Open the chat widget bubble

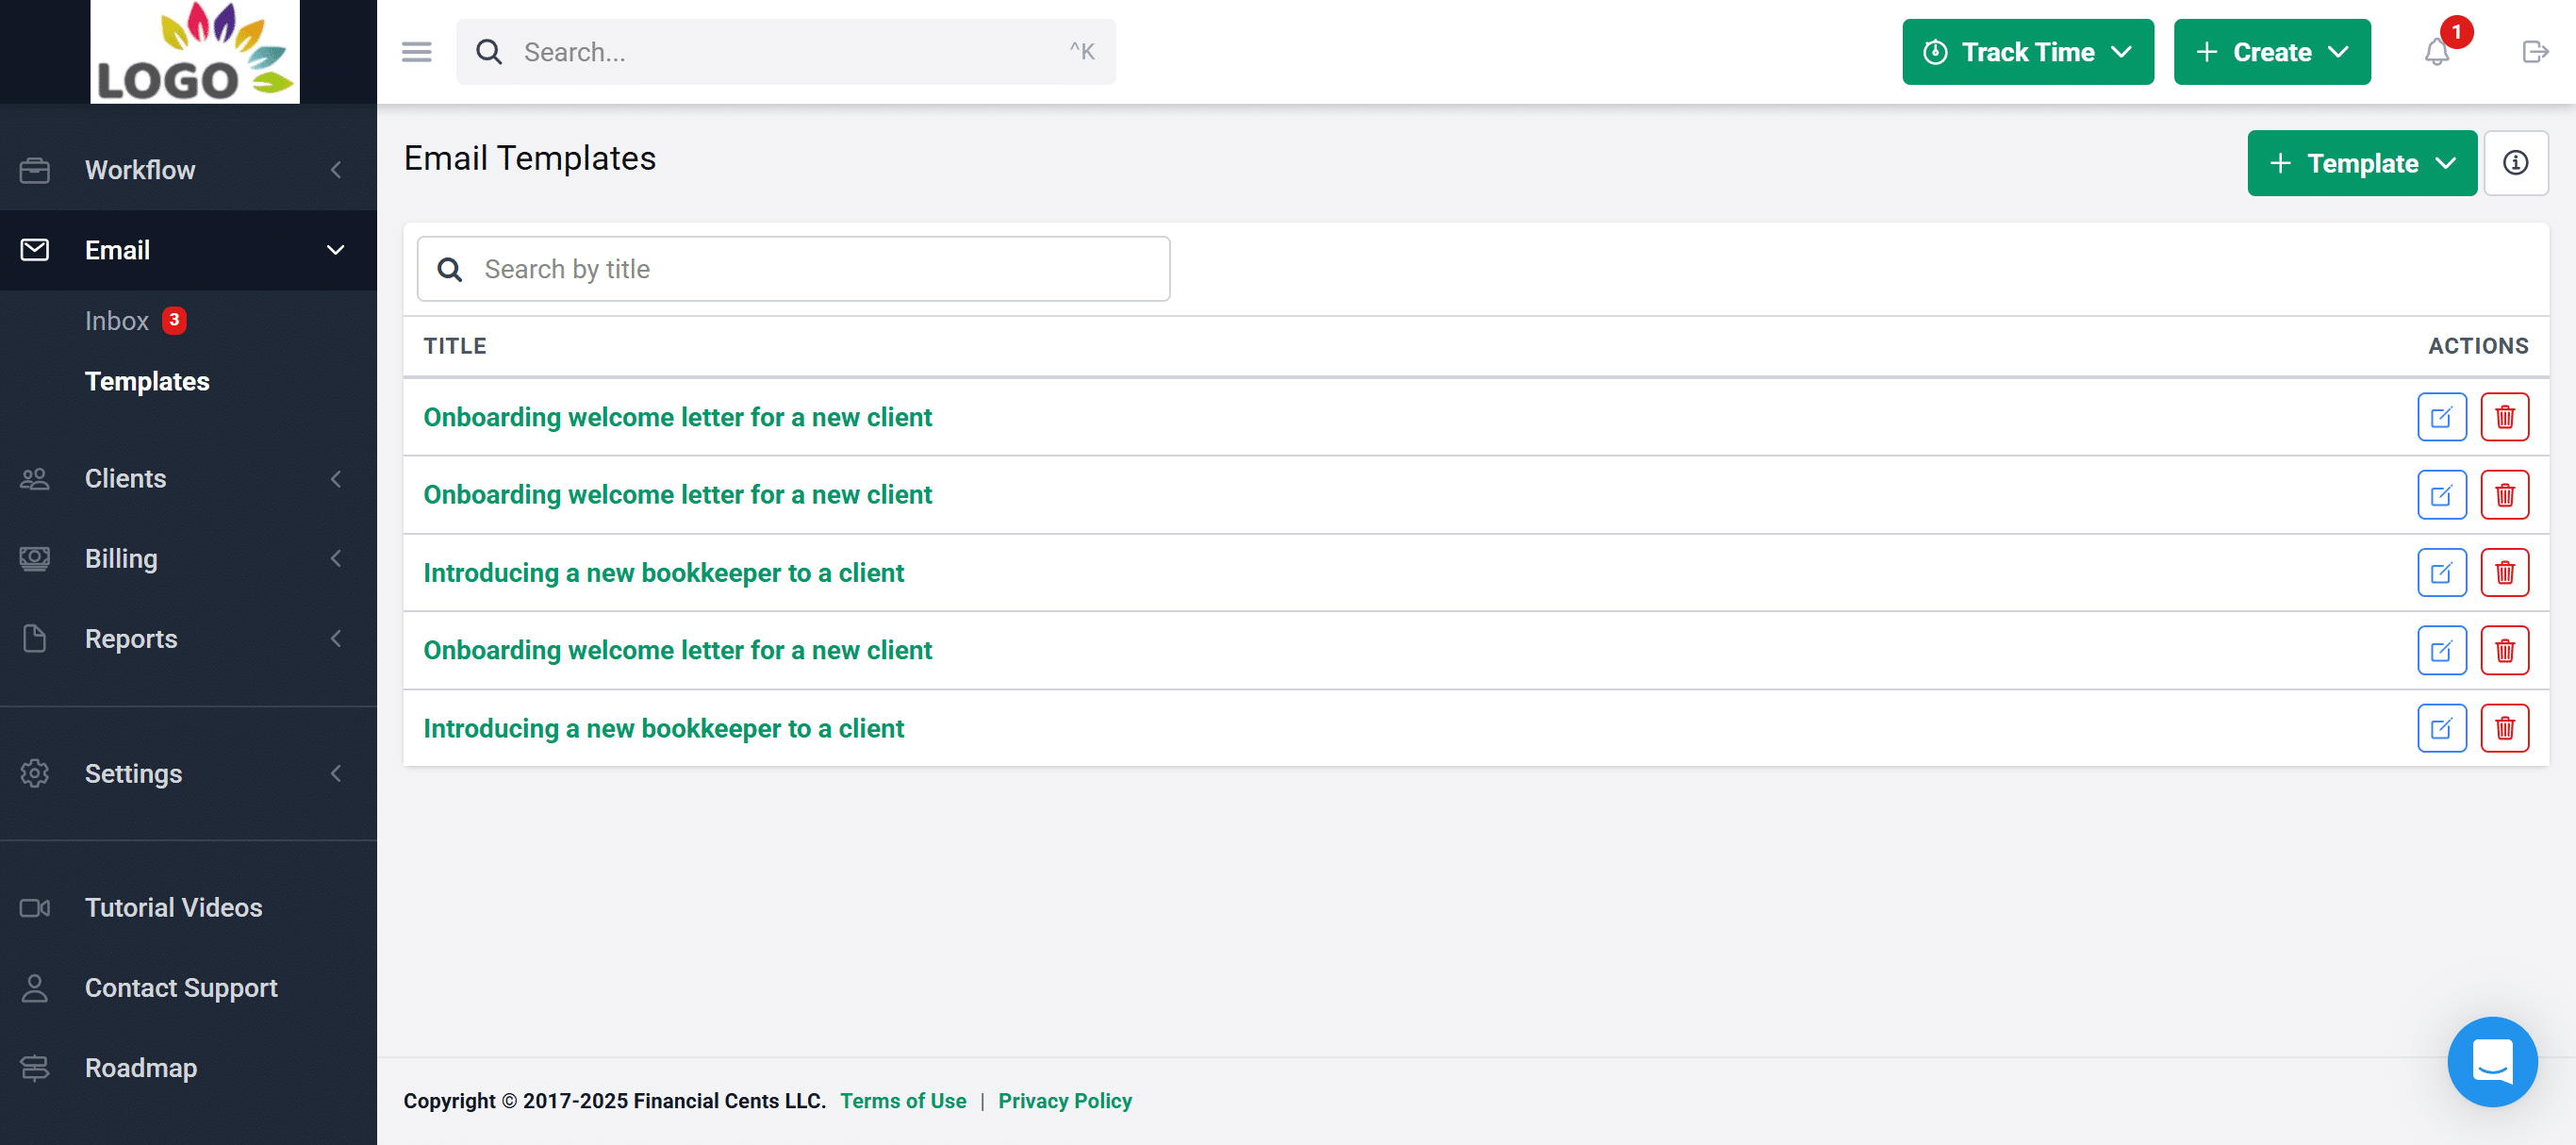tap(2492, 1061)
